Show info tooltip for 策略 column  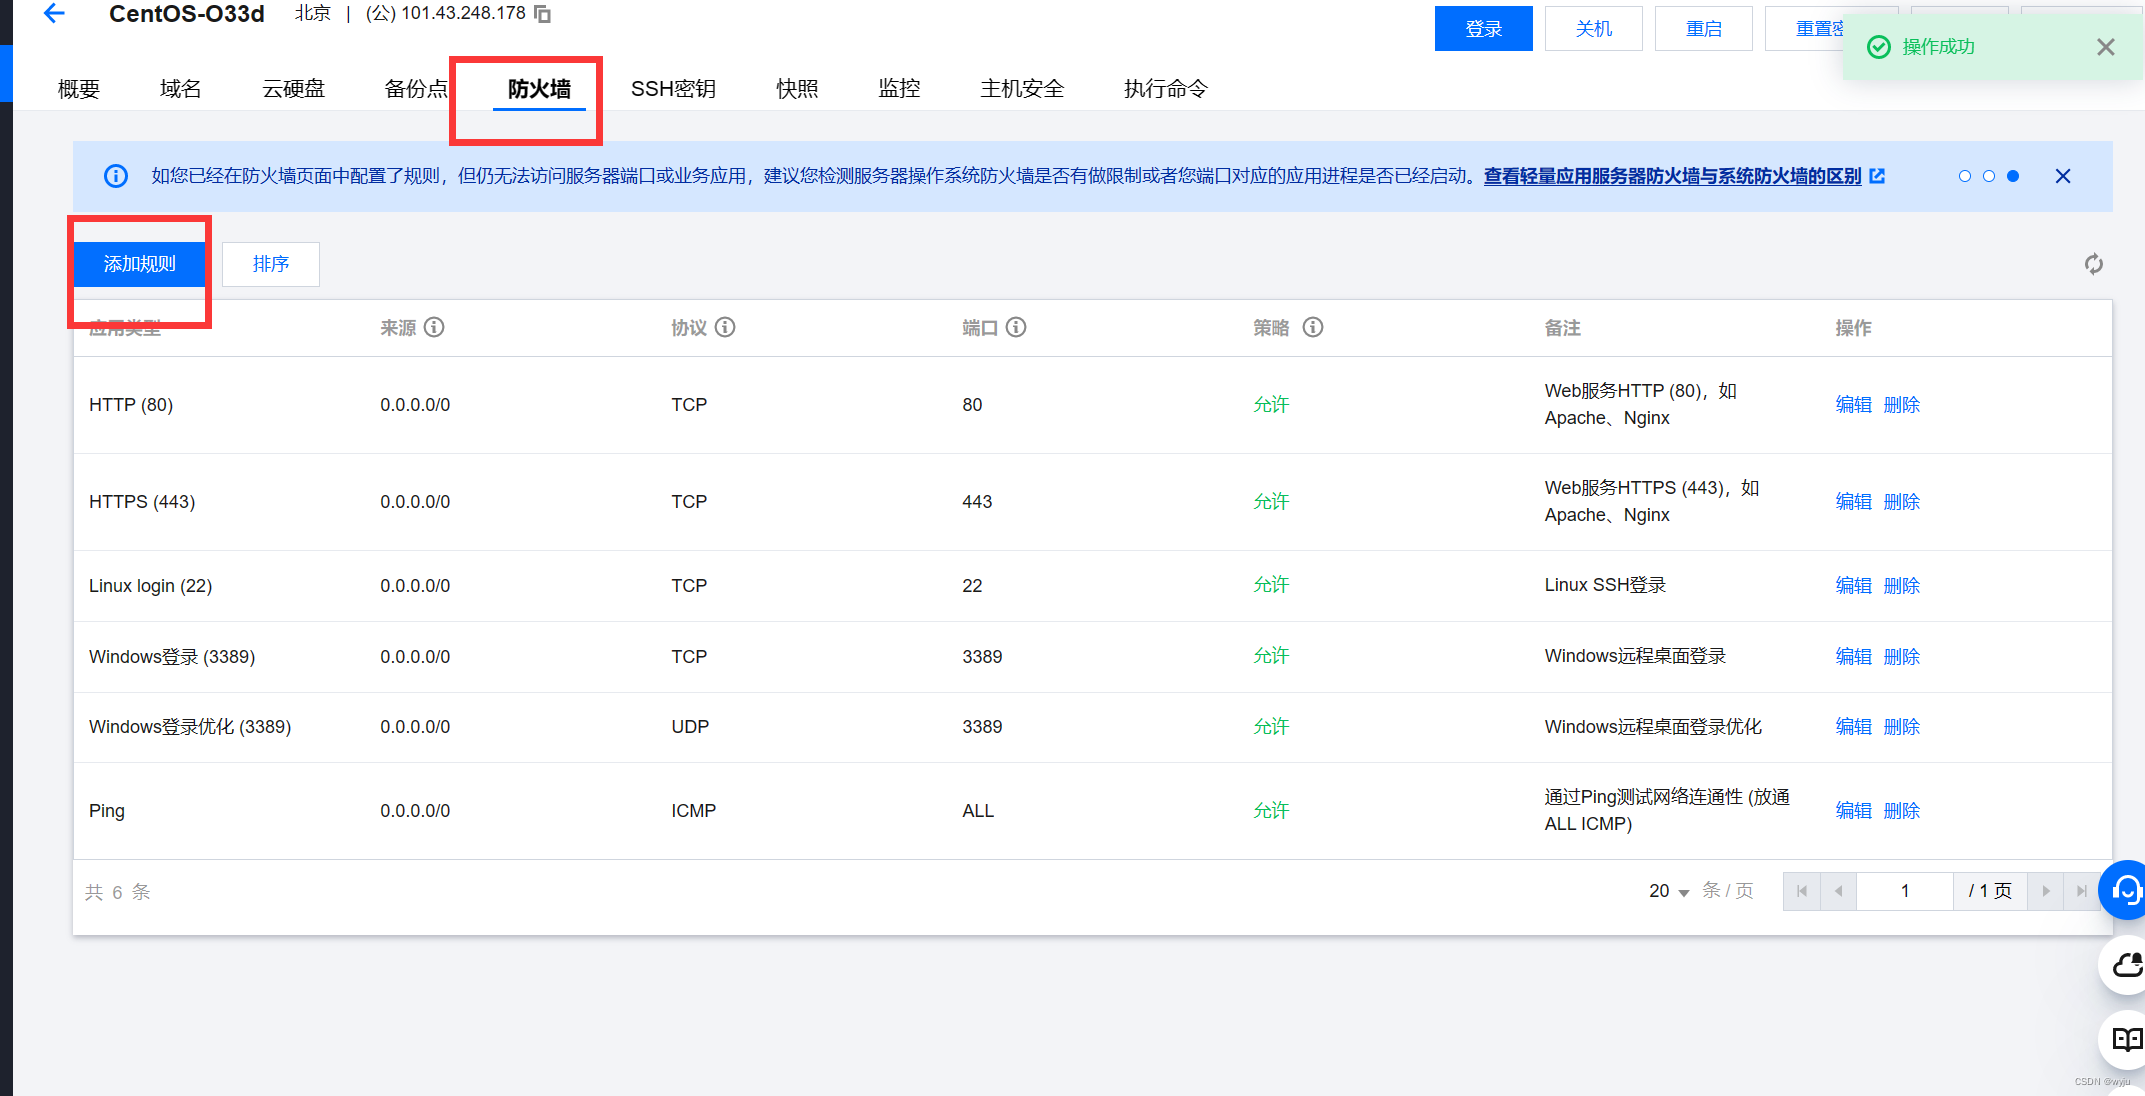1313,327
